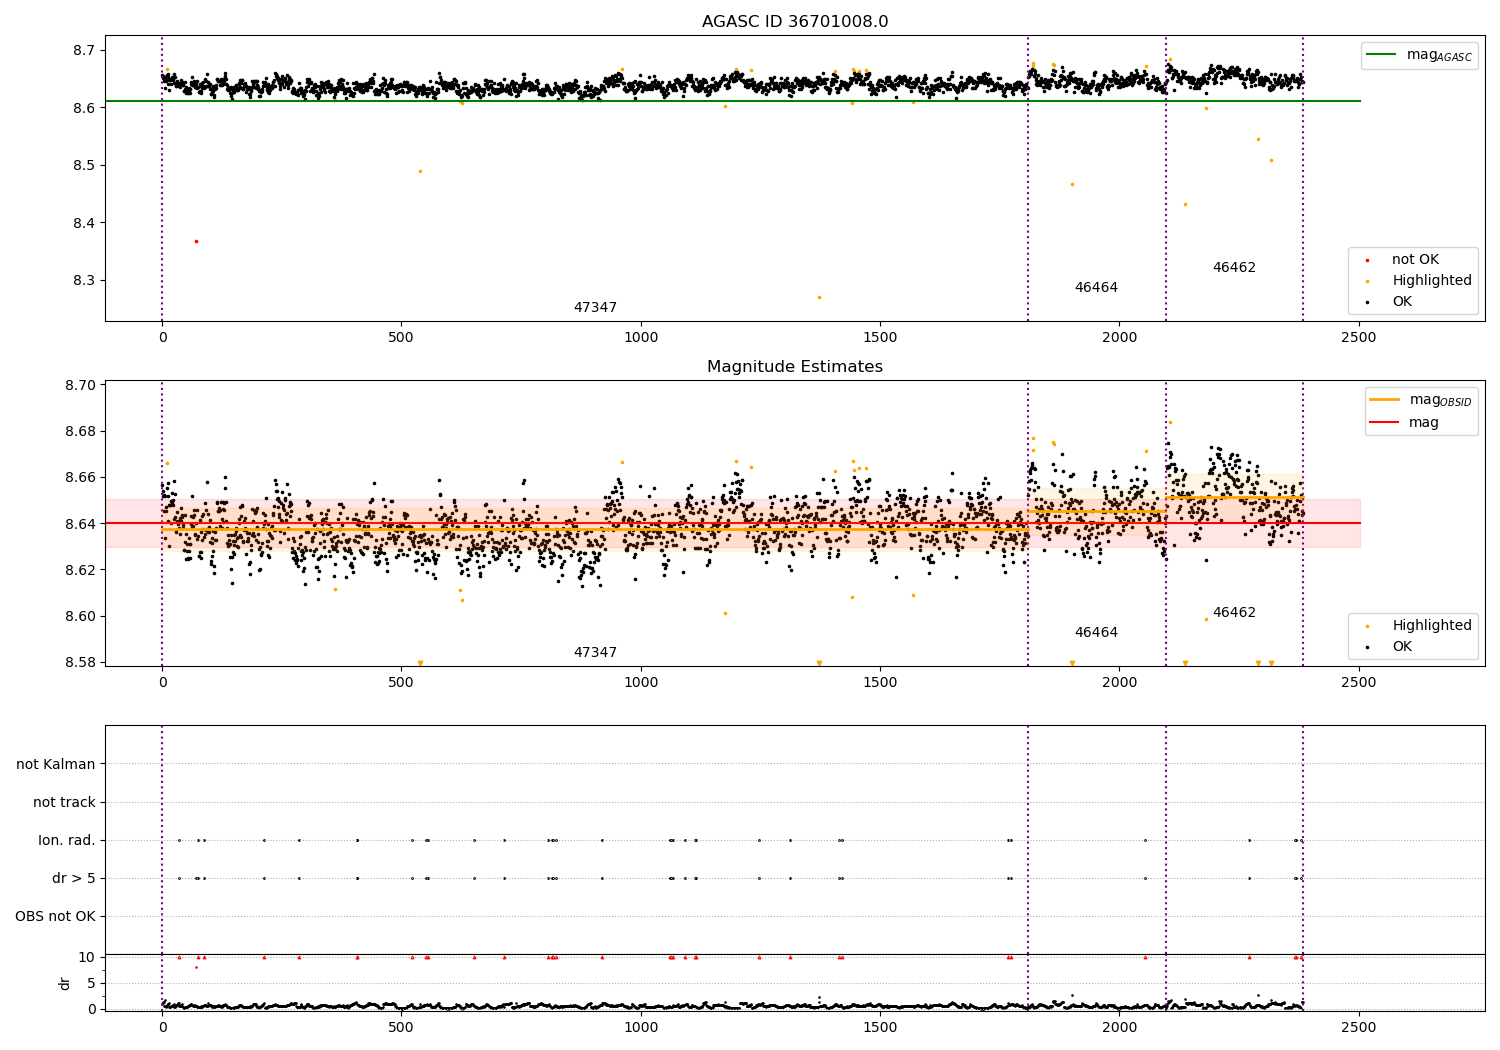Click the obsid label 46464 in top plot
The image size is (1500, 1050).
[1096, 288]
